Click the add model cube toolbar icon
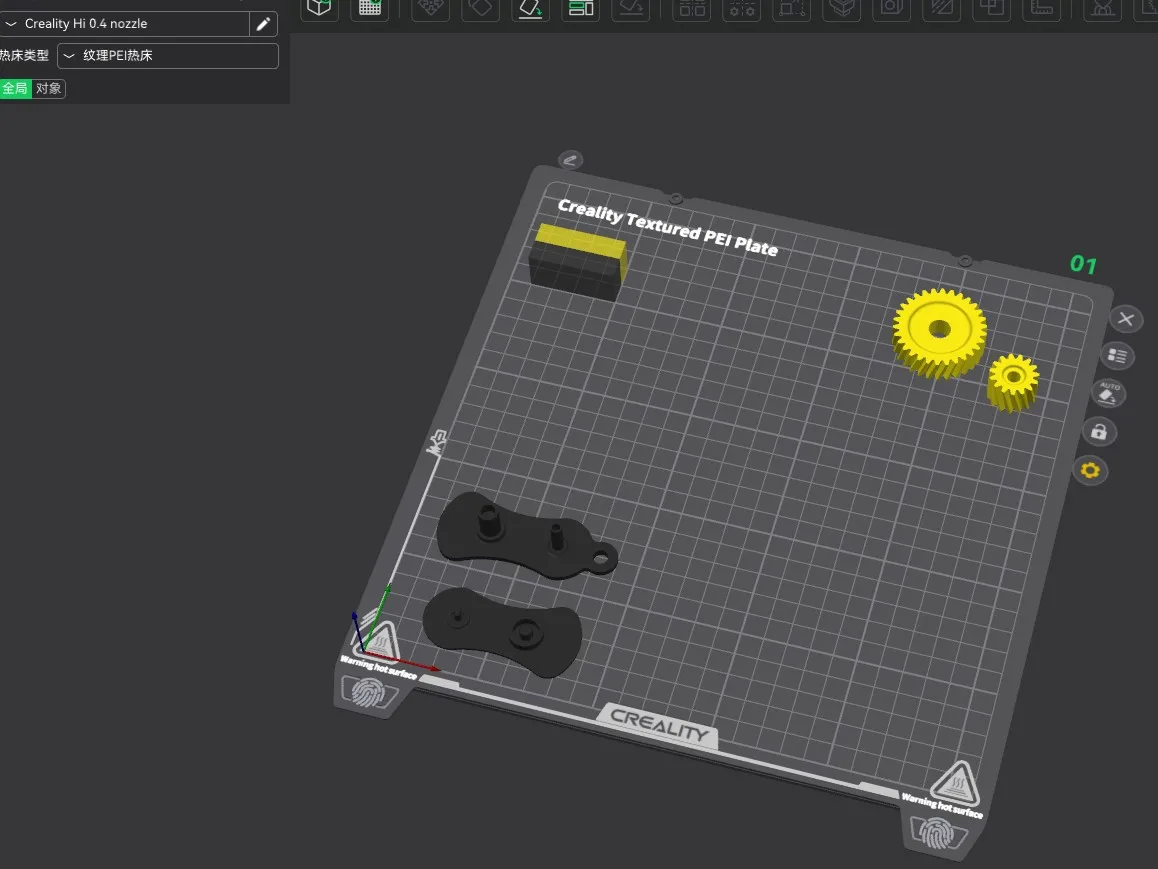 (320, 7)
